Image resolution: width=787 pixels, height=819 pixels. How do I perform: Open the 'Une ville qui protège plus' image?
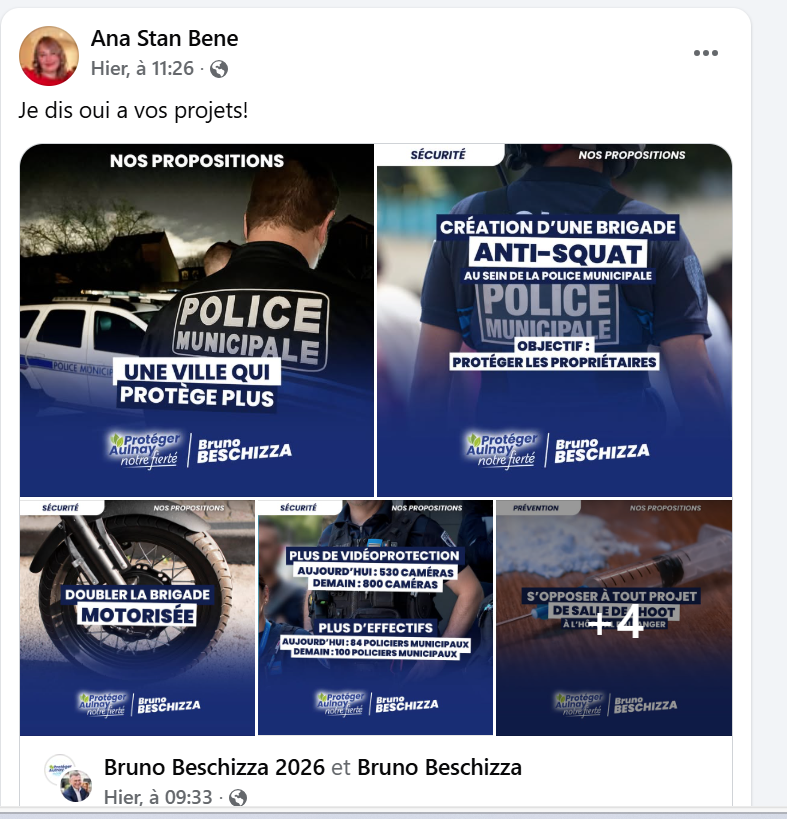pos(197,320)
